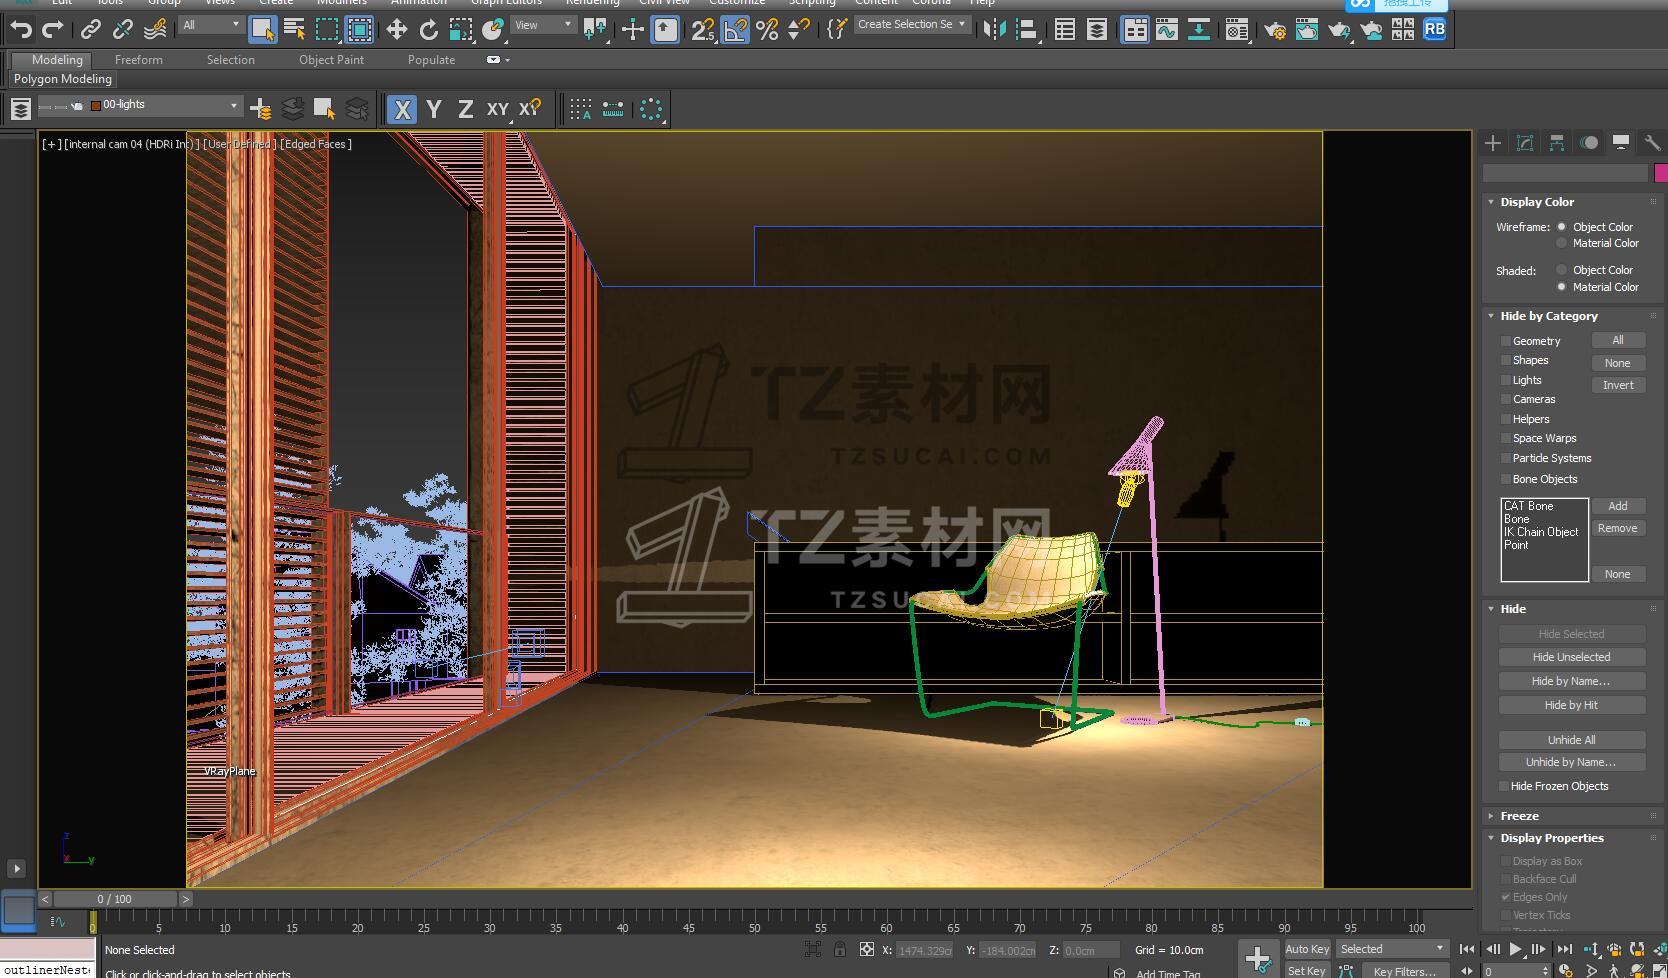This screenshot has height=978, width=1668.
Task: Switch to the Freeform ribbon tab
Action: [x=138, y=60]
